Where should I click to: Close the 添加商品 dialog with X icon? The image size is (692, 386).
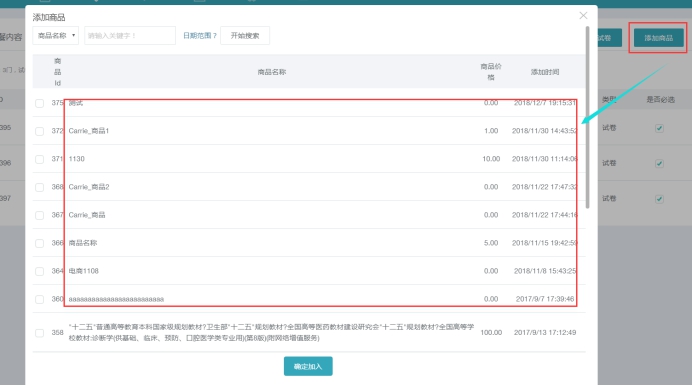coord(583,16)
